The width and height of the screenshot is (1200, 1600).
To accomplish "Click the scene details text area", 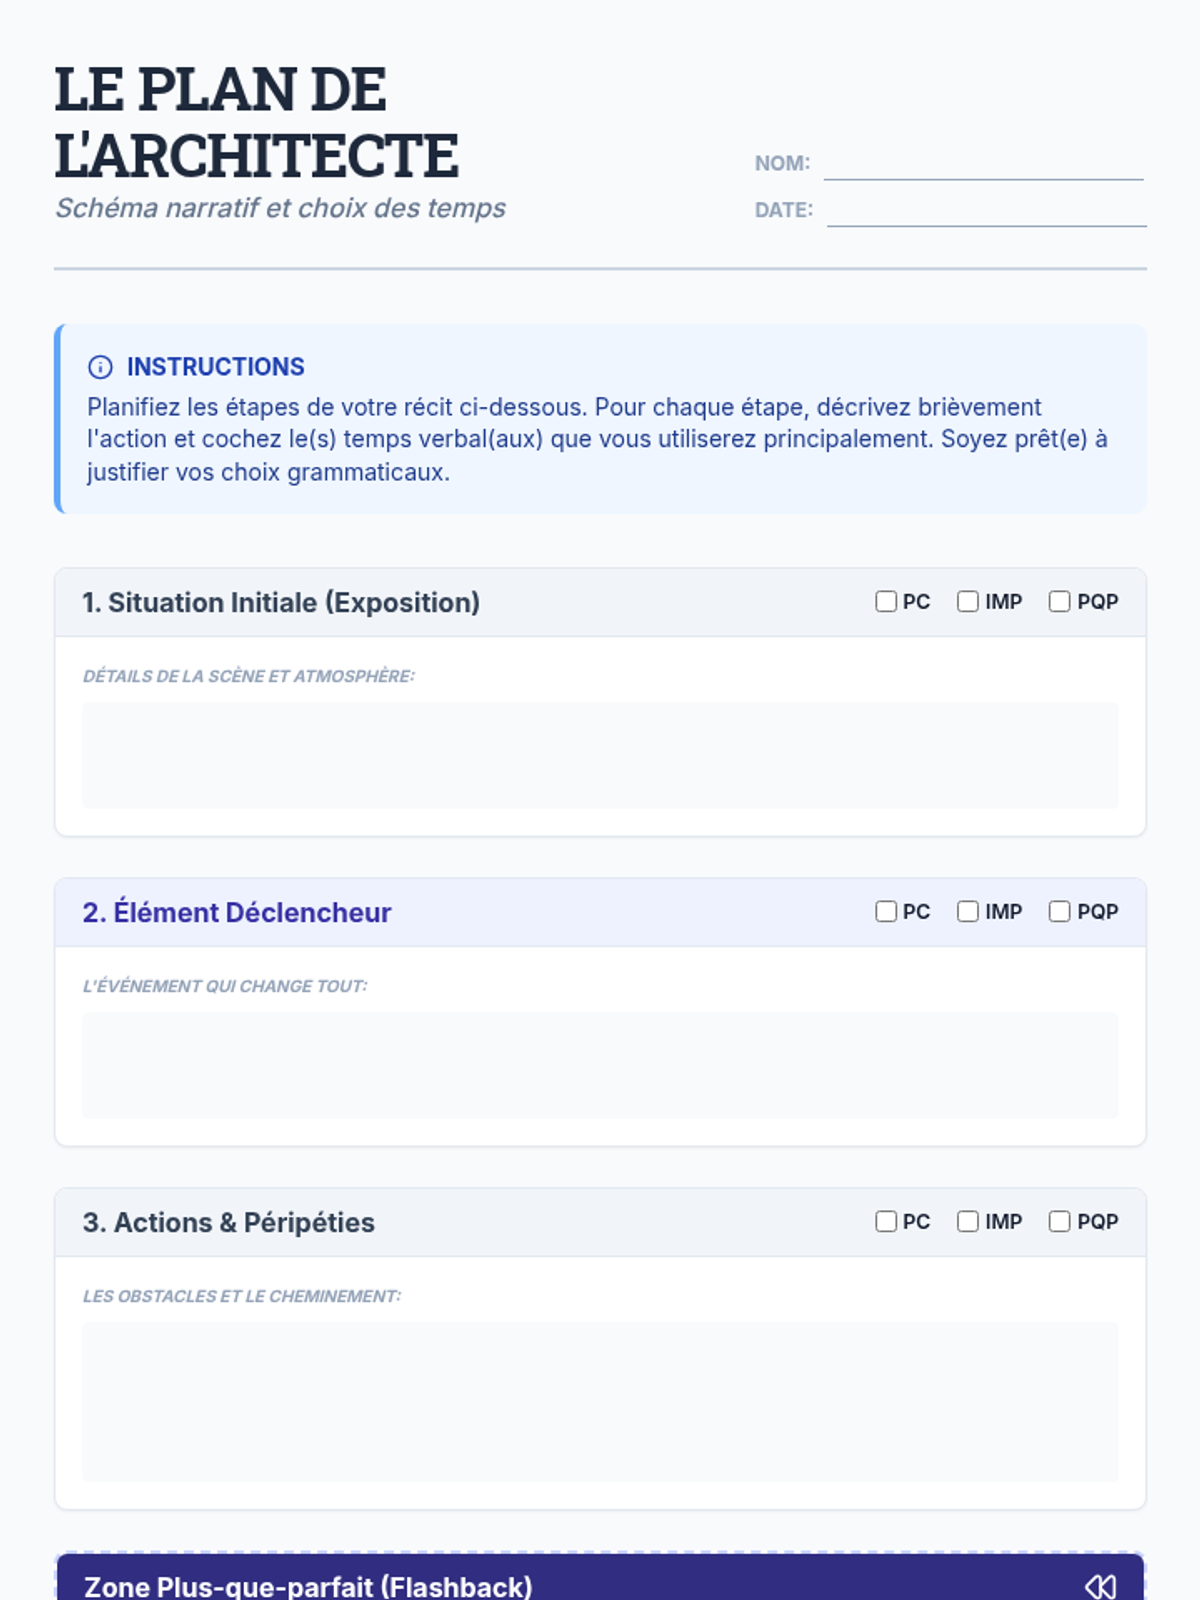I will [600, 755].
